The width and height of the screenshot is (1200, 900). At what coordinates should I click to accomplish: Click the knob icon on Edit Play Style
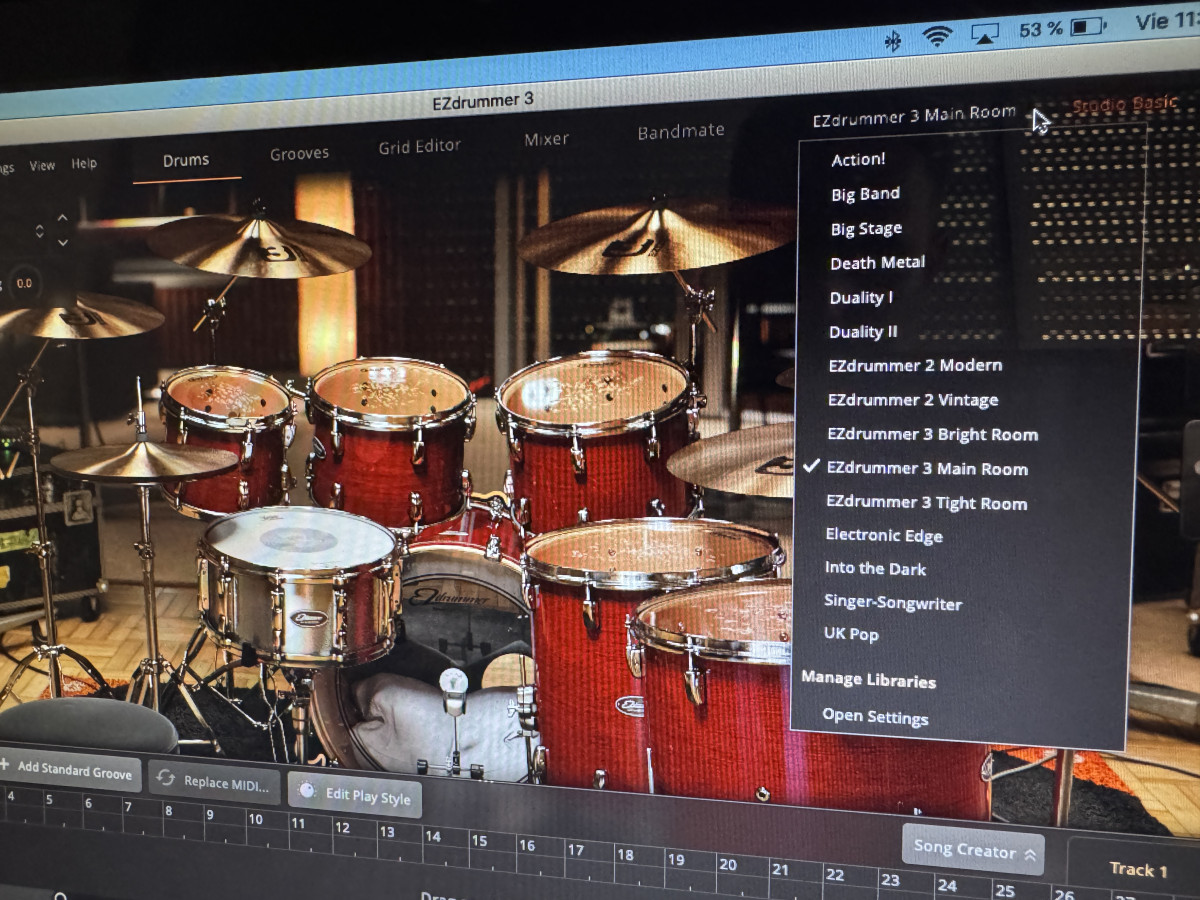[x=307, y=792]
